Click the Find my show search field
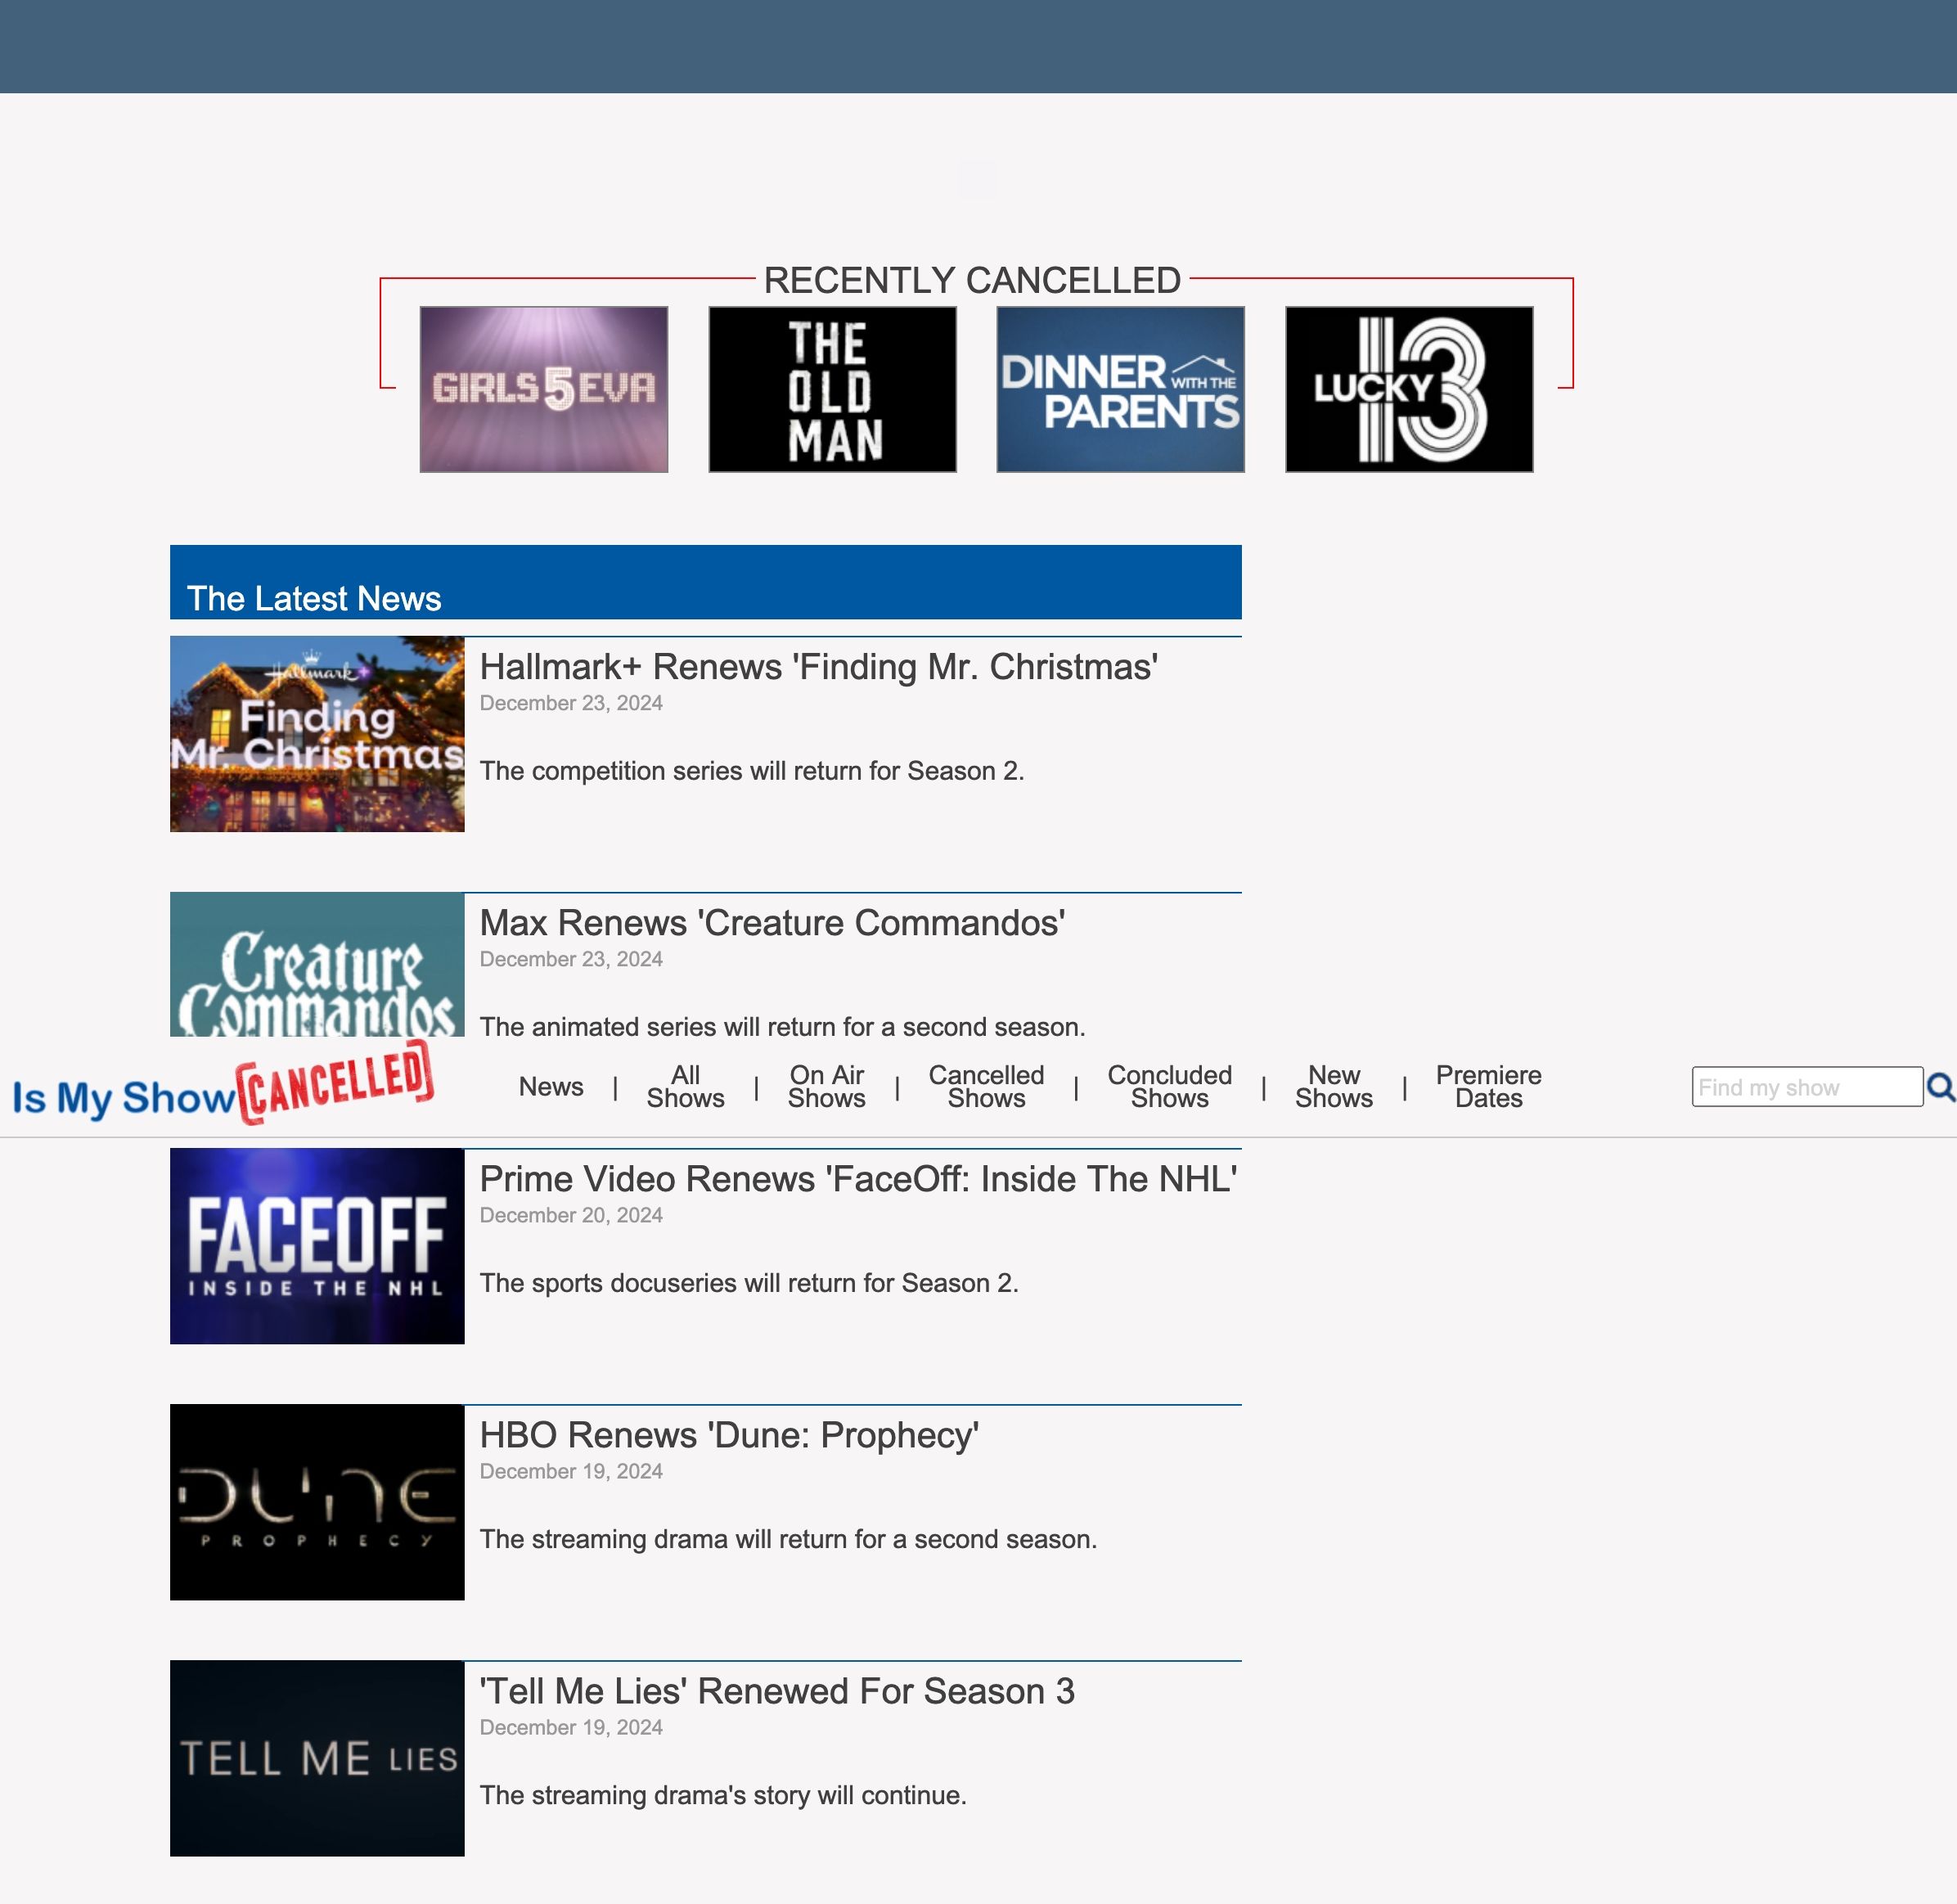 pos(1806,1087)
